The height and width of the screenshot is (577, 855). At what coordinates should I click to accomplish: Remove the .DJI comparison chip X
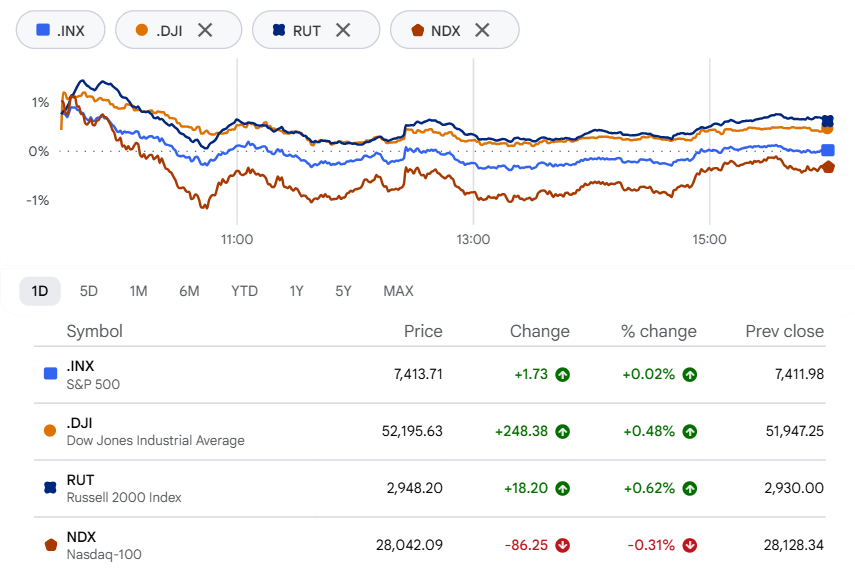pyautogui.click(x=205, y=30)
